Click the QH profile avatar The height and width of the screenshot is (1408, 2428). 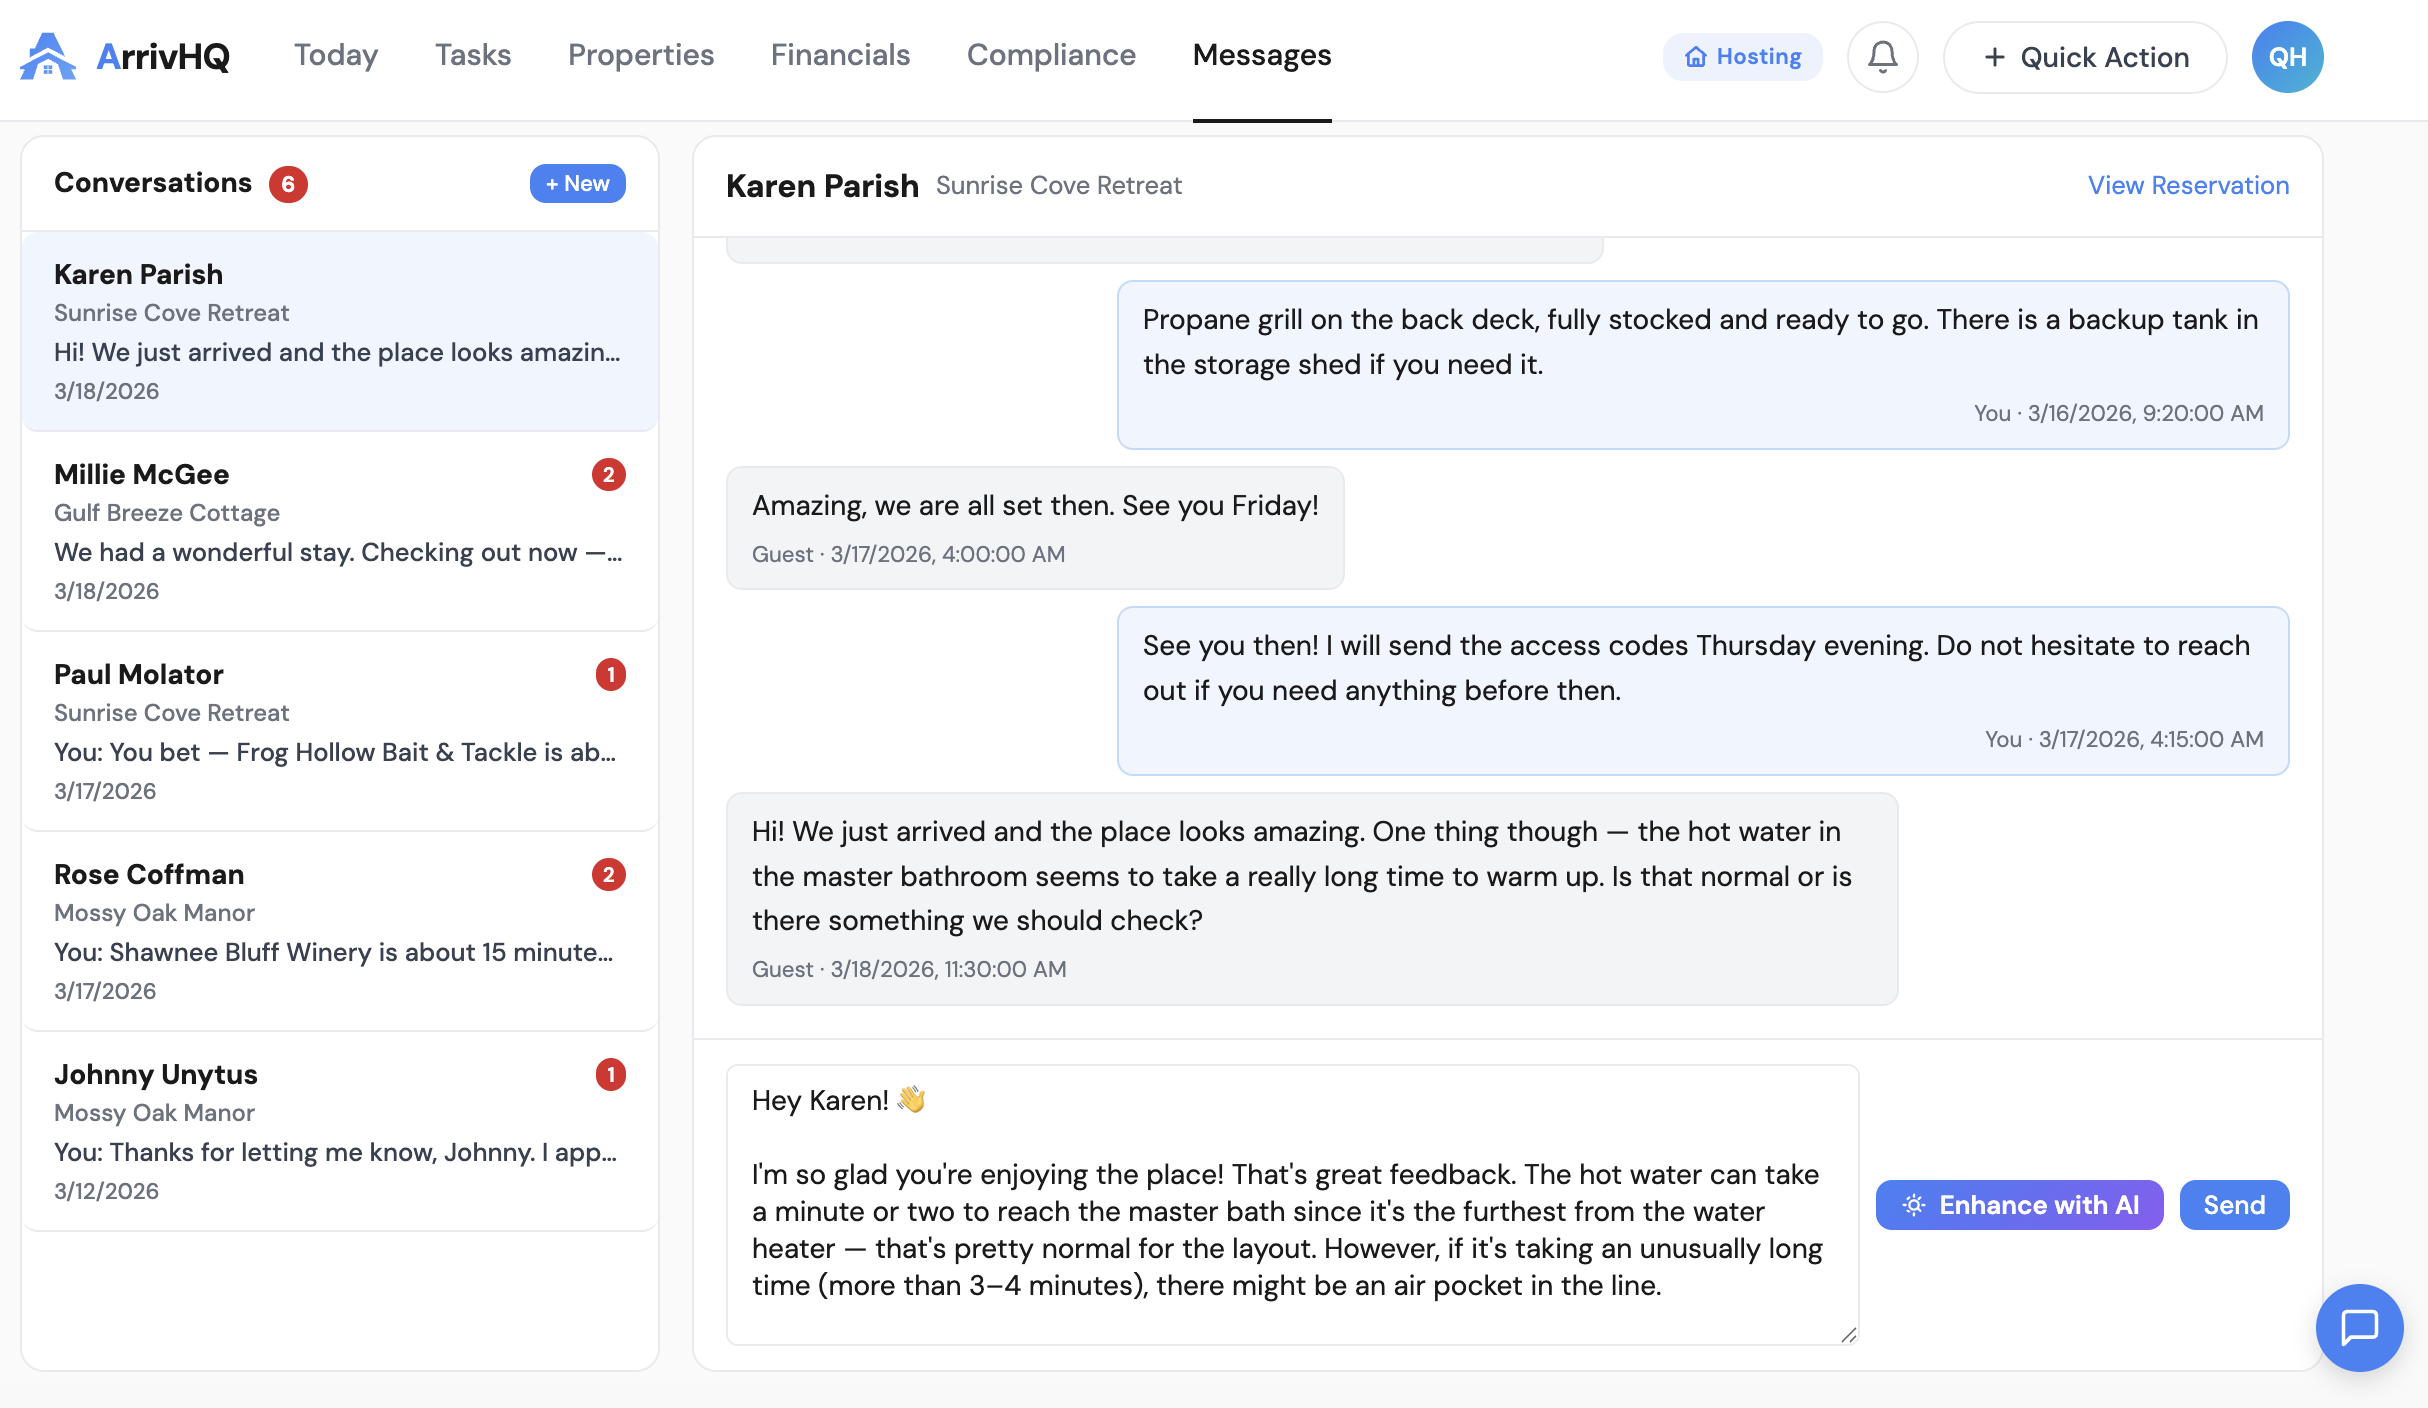coord(2286,57)
